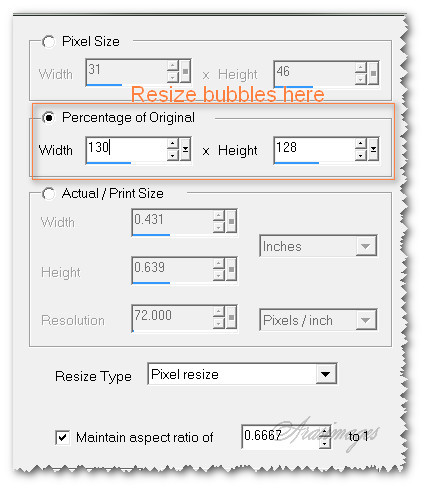
Task: Expand the Resize Type dropdown
Action: click(326, 374)
